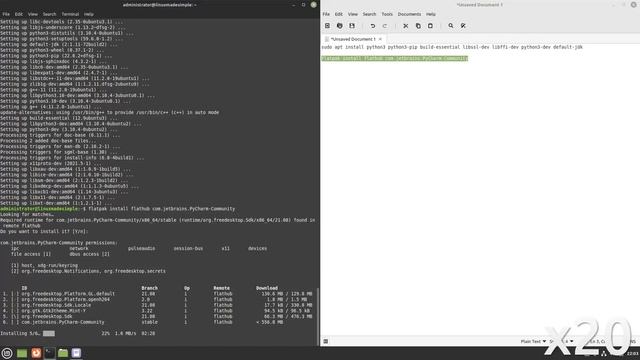This screenshot has height=360, width=640.
Task: Open the Terminal window's View menu
Action: point(33,14)
